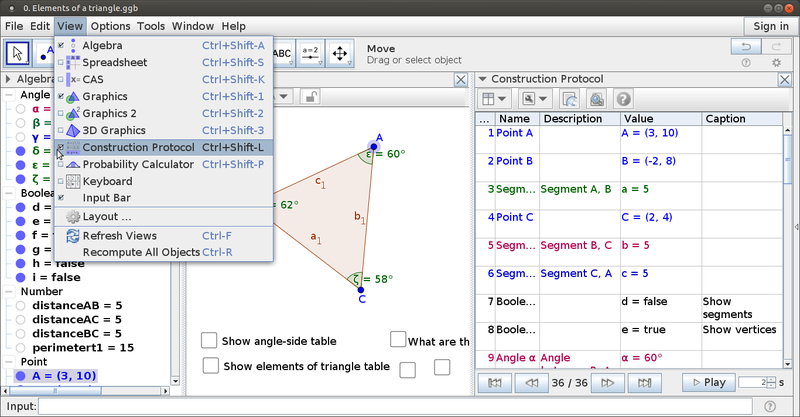The image size is (800, 417).
Task: Open the Options menu
Action: pyautogui.click(x=111, y=26)
